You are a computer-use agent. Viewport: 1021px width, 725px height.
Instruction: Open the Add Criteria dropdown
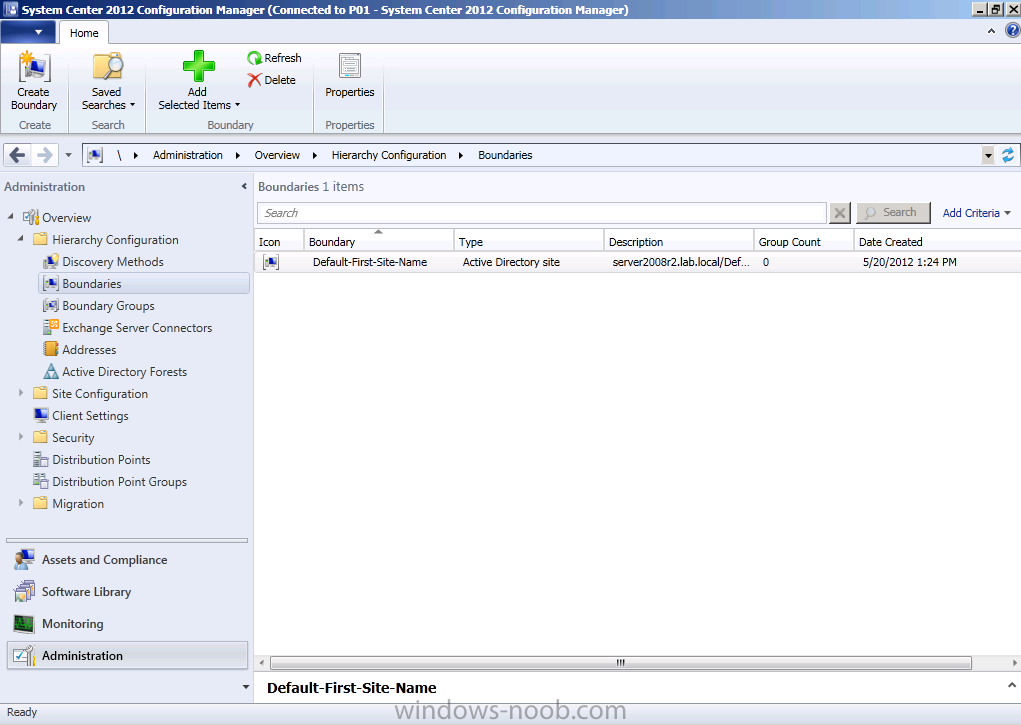click(976, 213)
